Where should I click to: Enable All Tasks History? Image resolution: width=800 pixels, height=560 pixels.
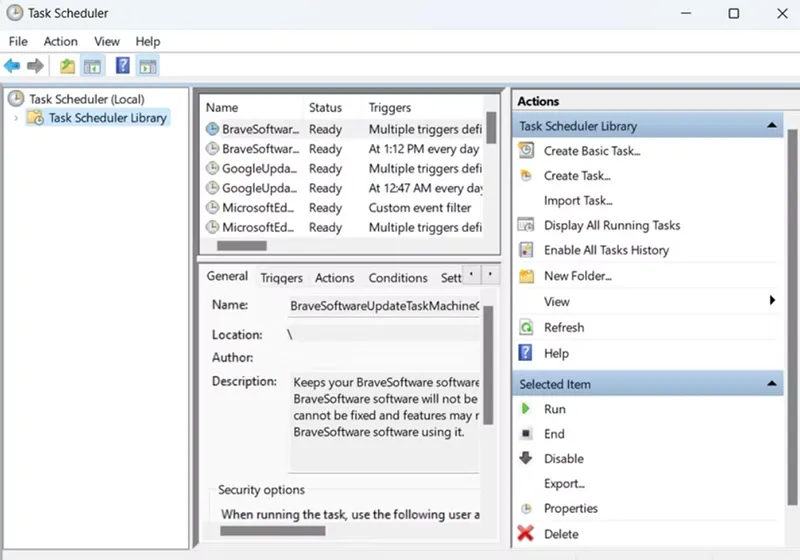pos(606,250)
